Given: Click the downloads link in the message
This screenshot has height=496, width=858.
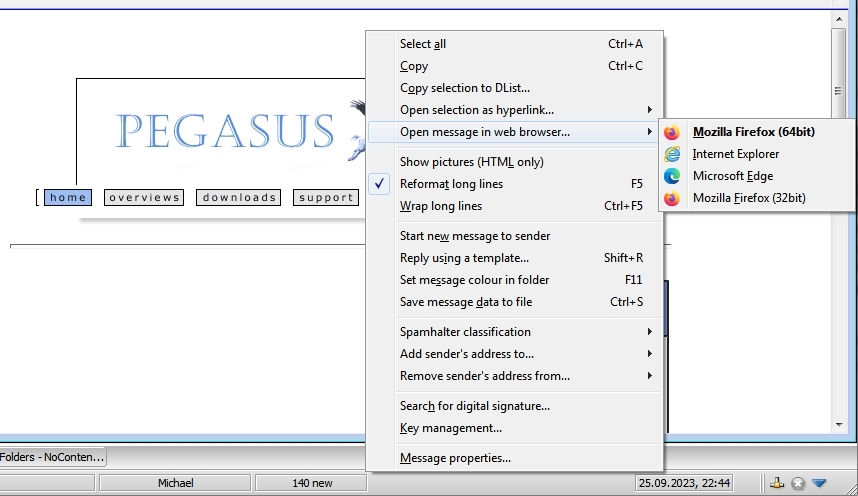Looking at the screenshot, I should [x=238, y=198].
